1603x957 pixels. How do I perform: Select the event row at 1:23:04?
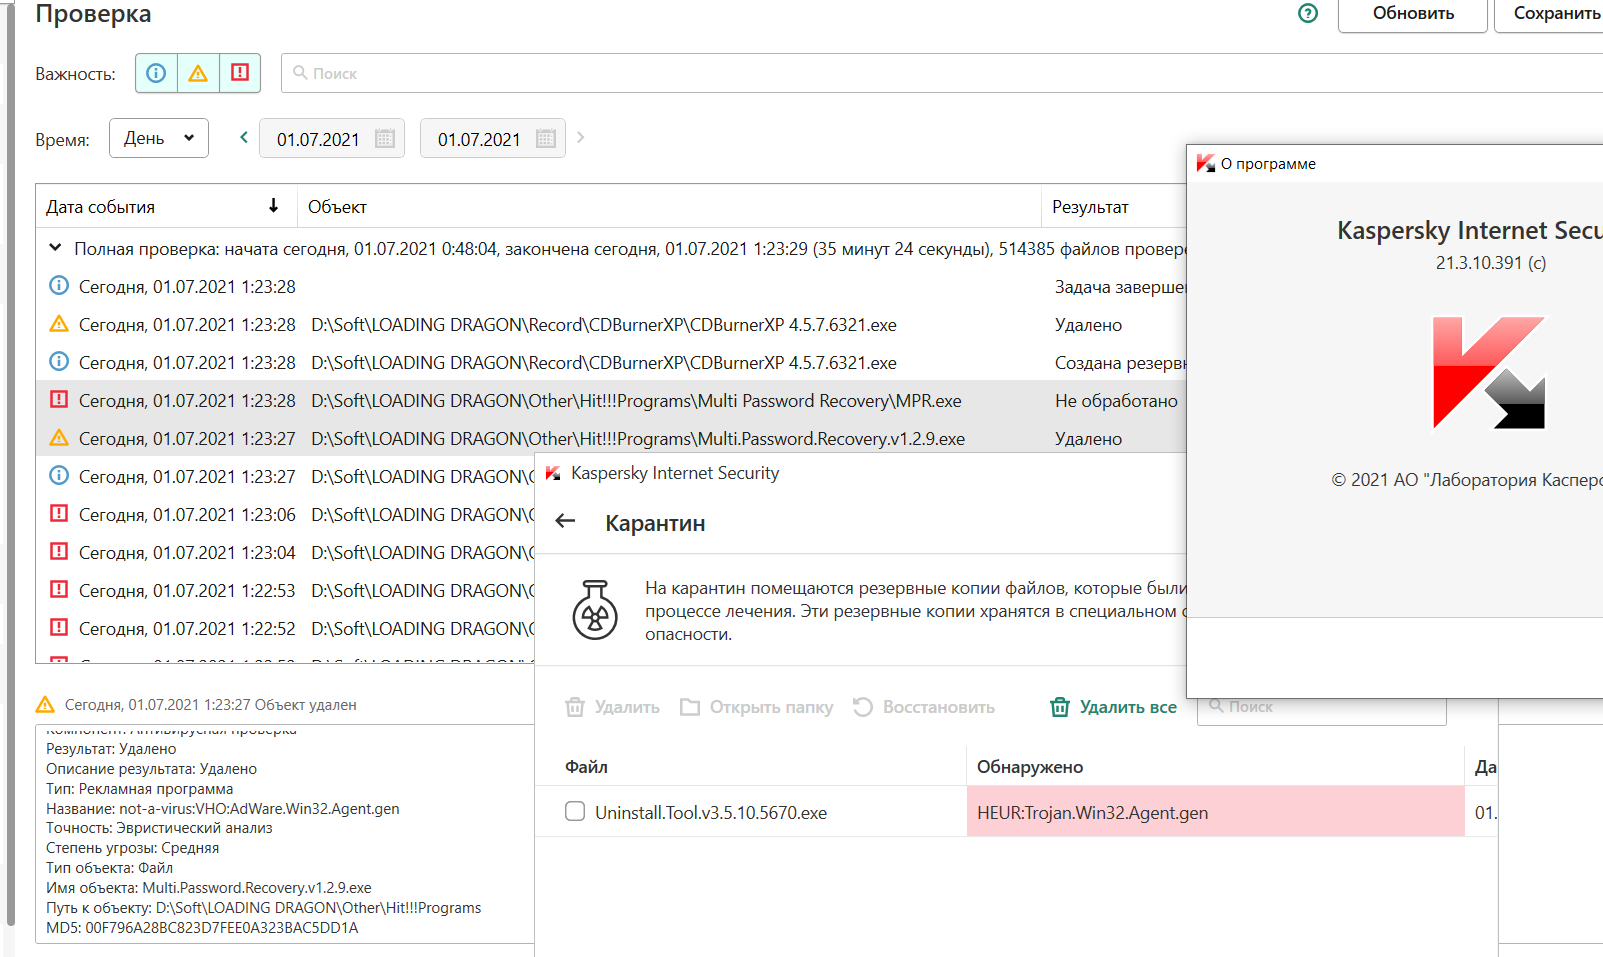286,553
